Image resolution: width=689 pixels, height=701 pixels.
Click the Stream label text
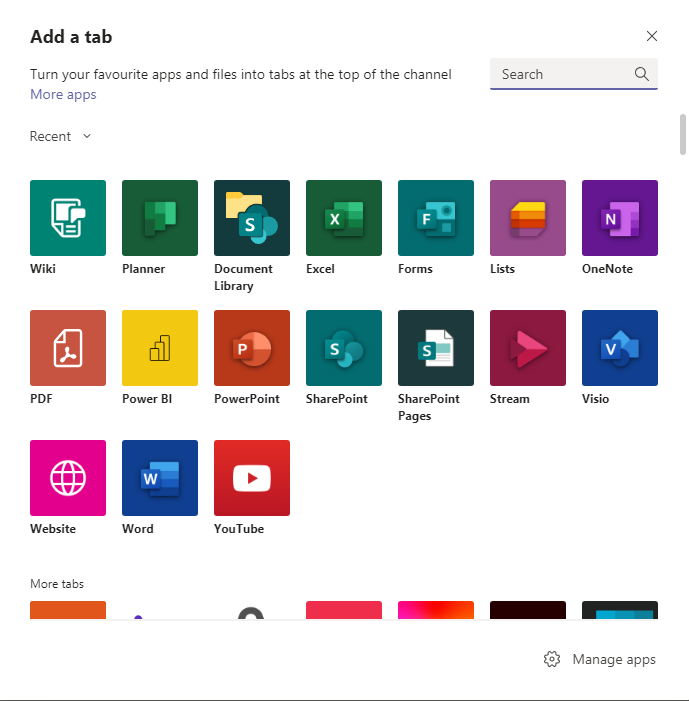point(510,399)
